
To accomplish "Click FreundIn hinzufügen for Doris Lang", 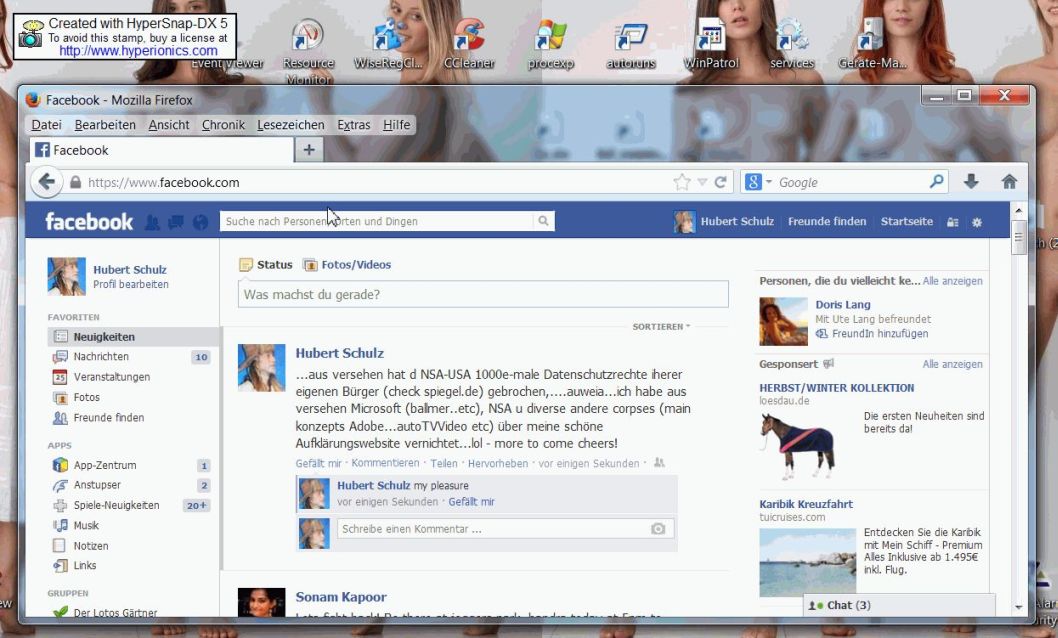I will point(880,334).
